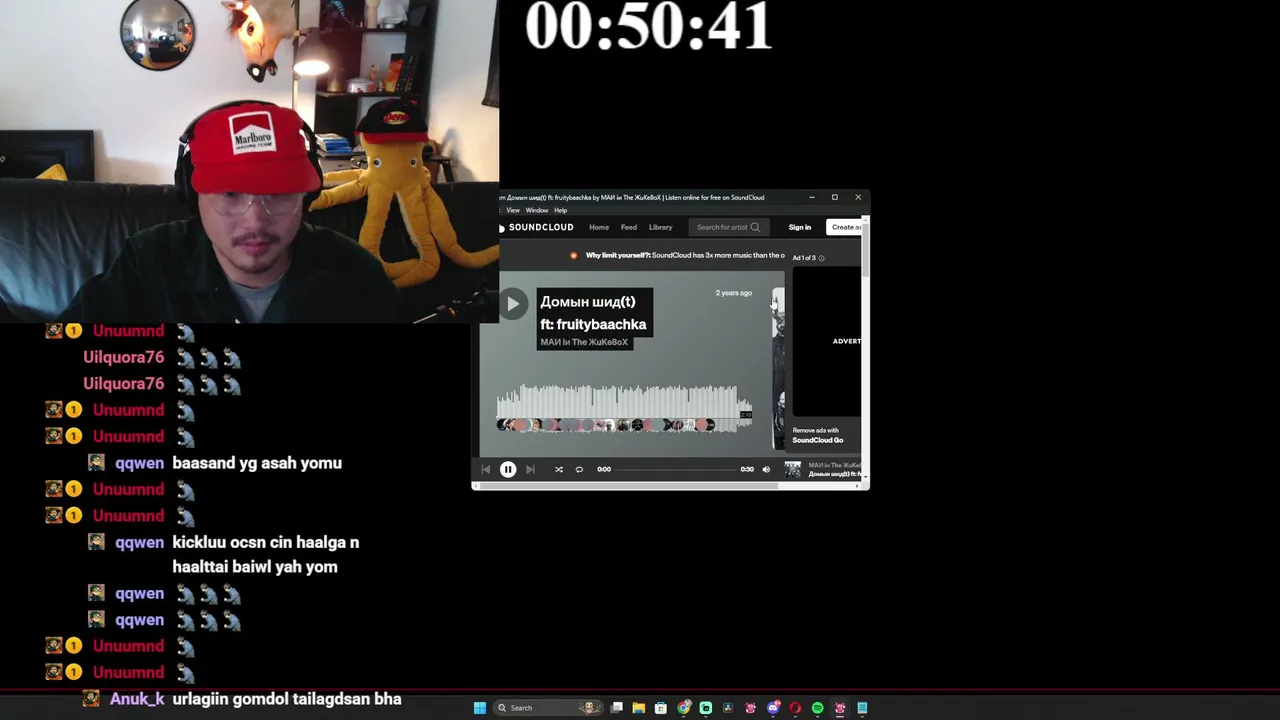This screenshot has height=720, width=1280.
Task: Open the Help menu
Action: coord(561,210)
